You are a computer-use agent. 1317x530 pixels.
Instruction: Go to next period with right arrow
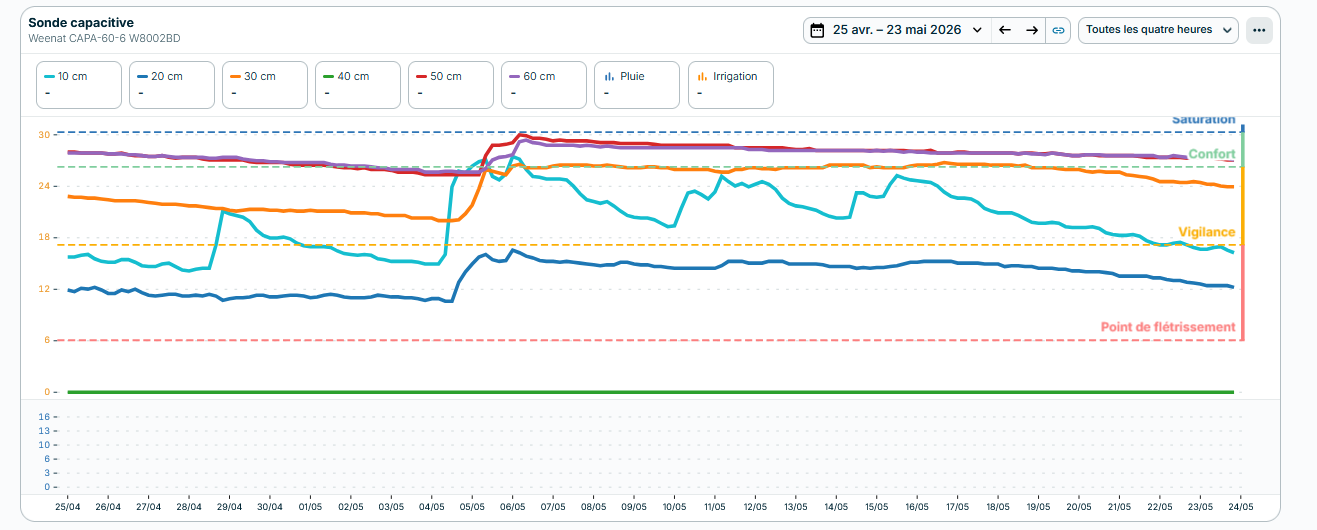coord(1032,30)
